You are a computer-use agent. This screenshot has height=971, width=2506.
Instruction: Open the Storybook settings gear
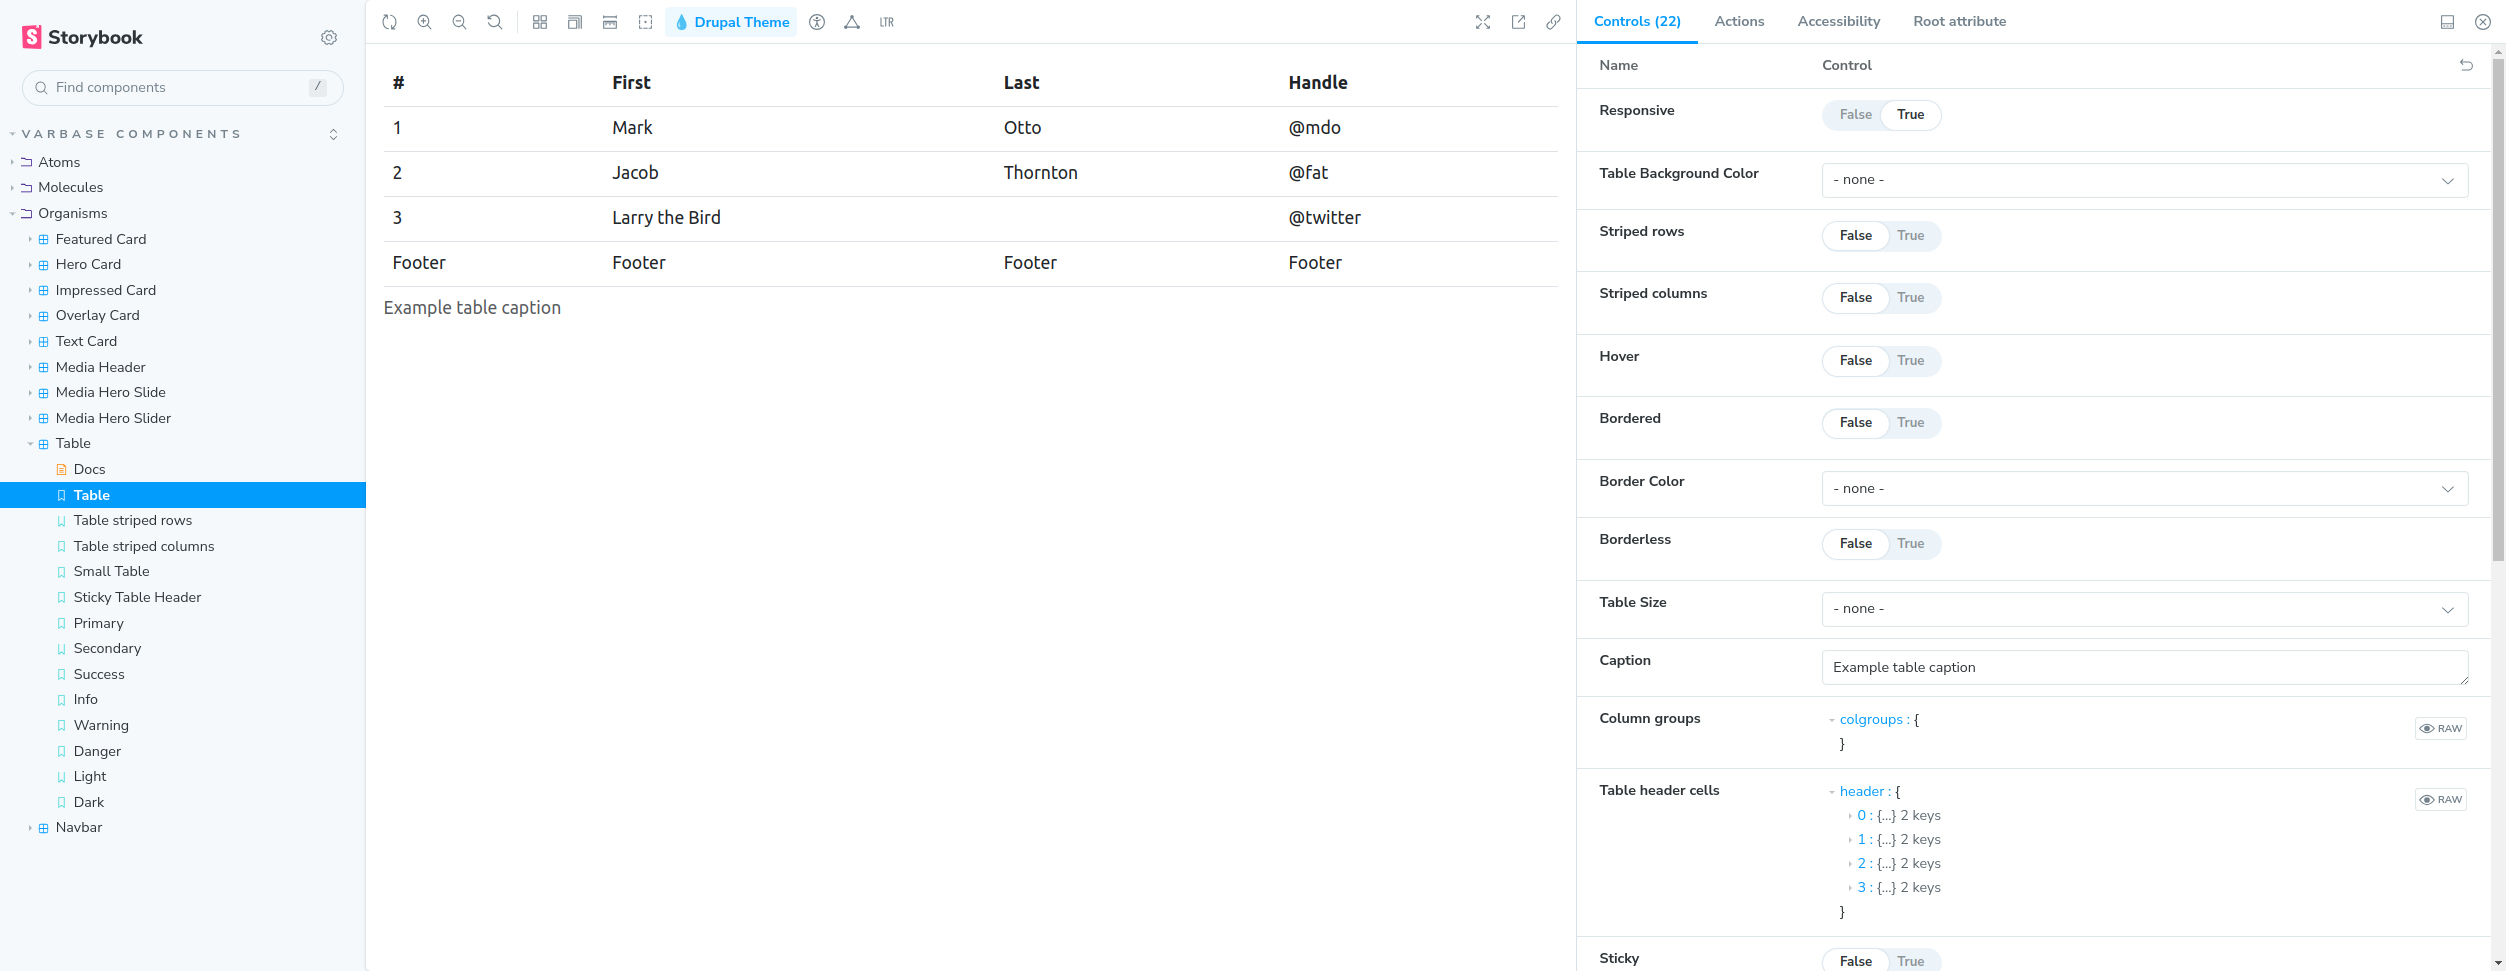click(x=329, y=37)
